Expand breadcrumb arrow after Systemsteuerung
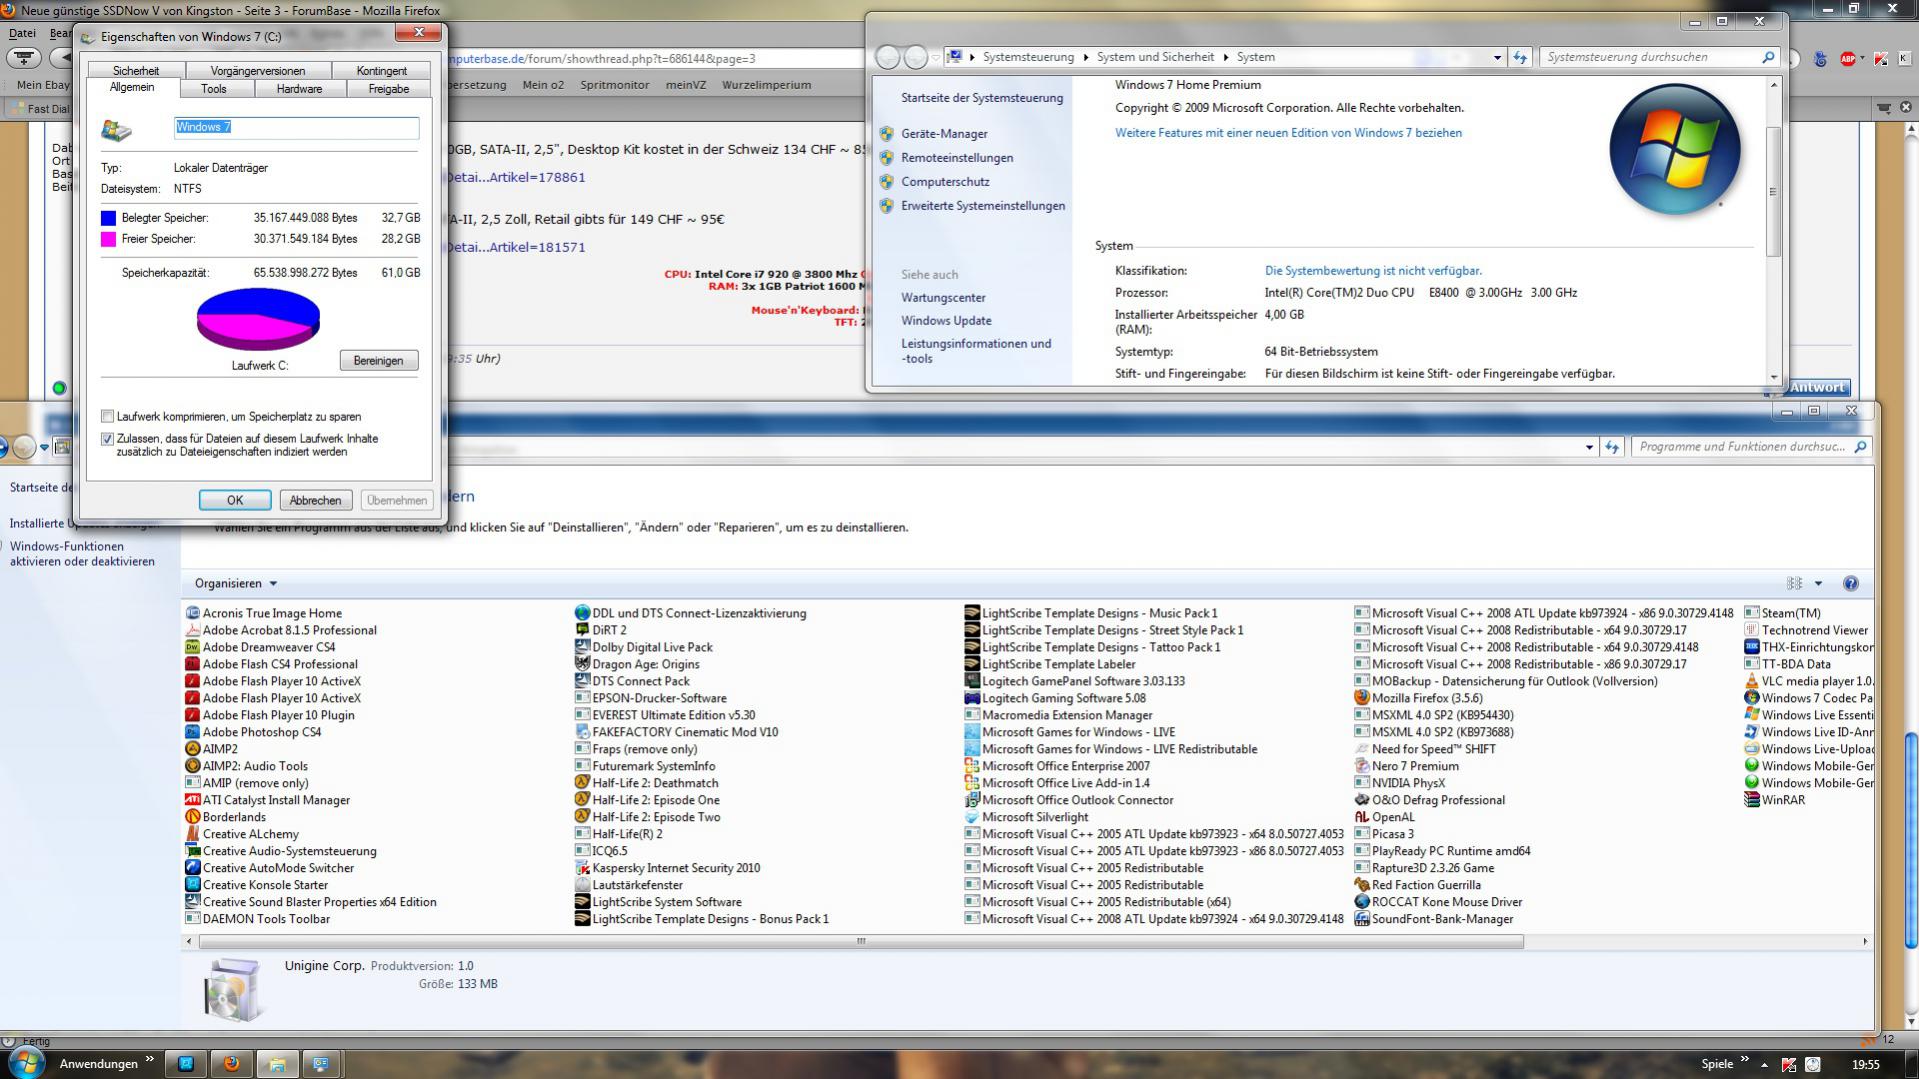This screenshot has height=1079, width=1919. [1086, 57]
